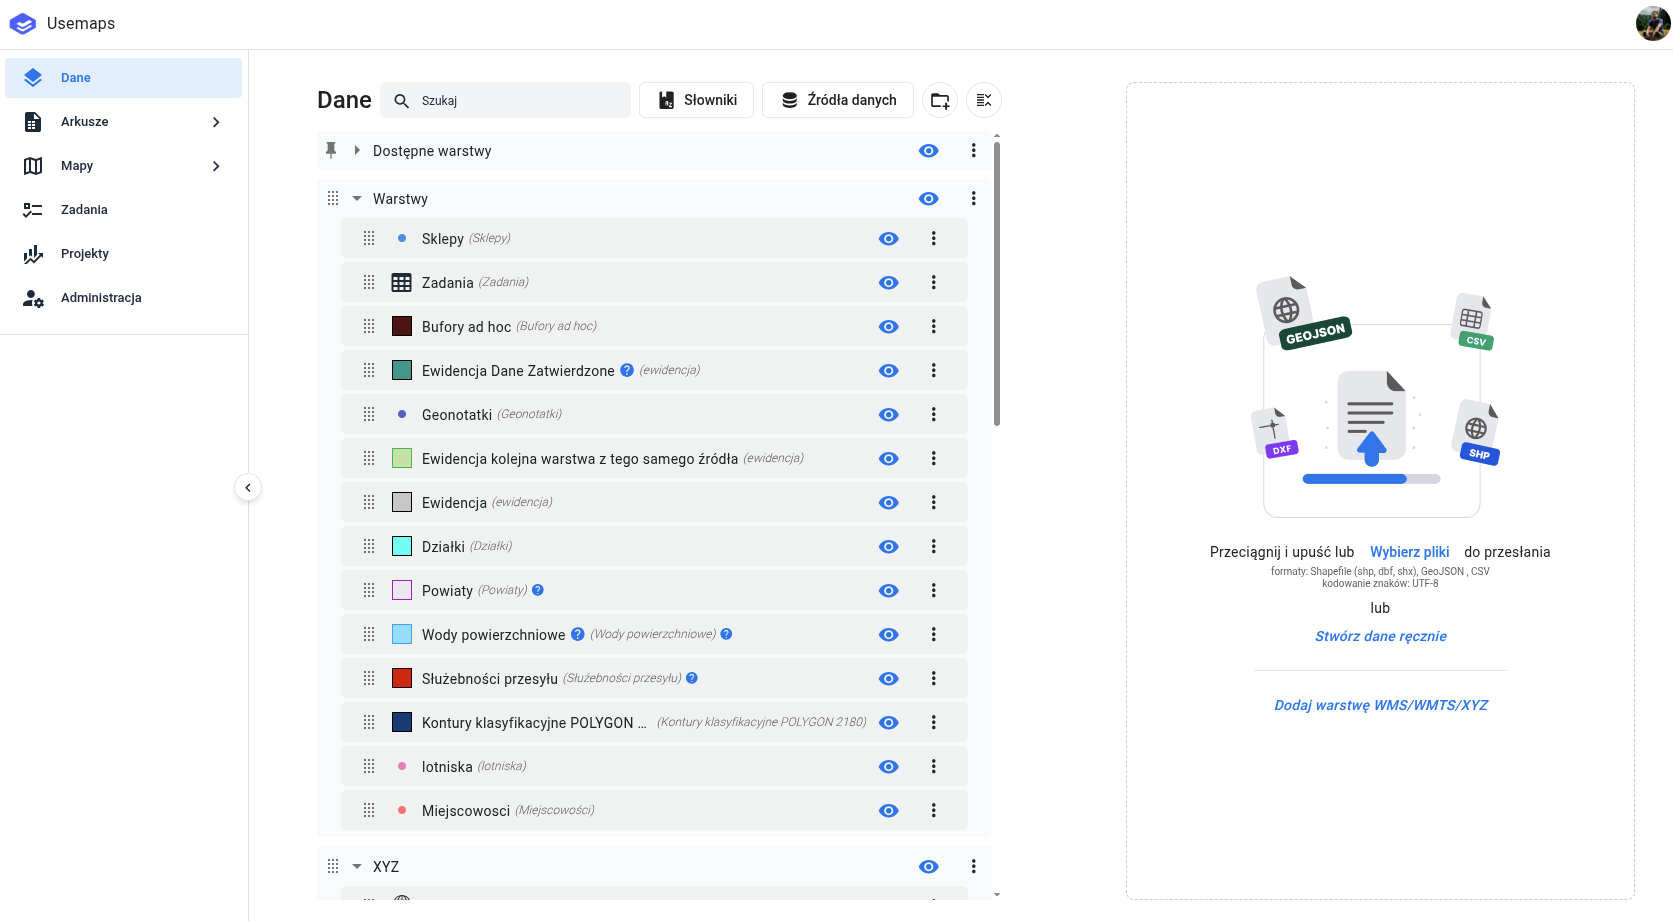Viewport: 1673px width, 921px height.
Task: Hide the whole Warstwy group
Action: pos(928,199)
